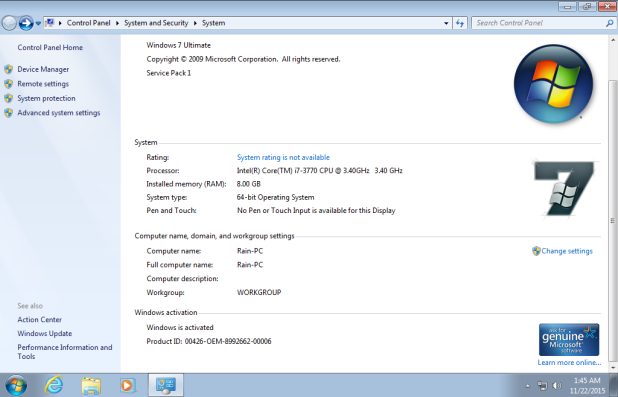Expand arrow before Control Panel breadcrumb
This screenshot has height=397, width=618.
click(x=60, y=23)
